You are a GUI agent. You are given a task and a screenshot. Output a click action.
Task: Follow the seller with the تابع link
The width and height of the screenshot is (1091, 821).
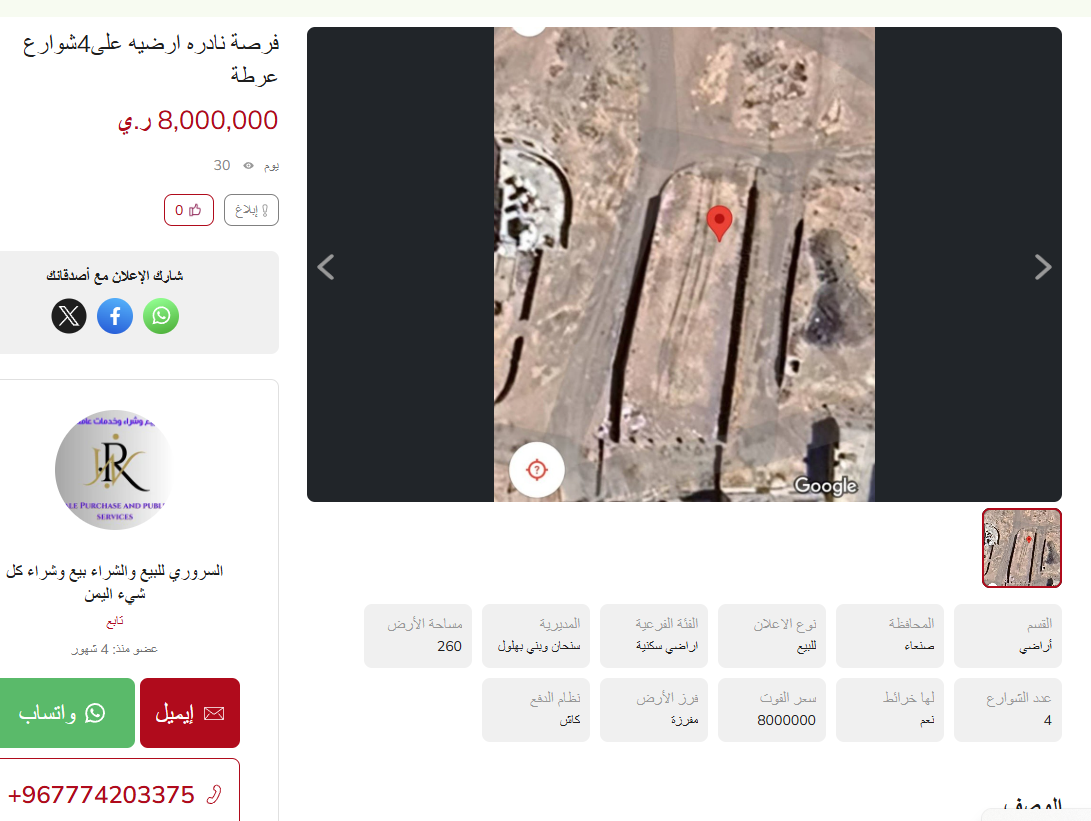pos(115,621)
